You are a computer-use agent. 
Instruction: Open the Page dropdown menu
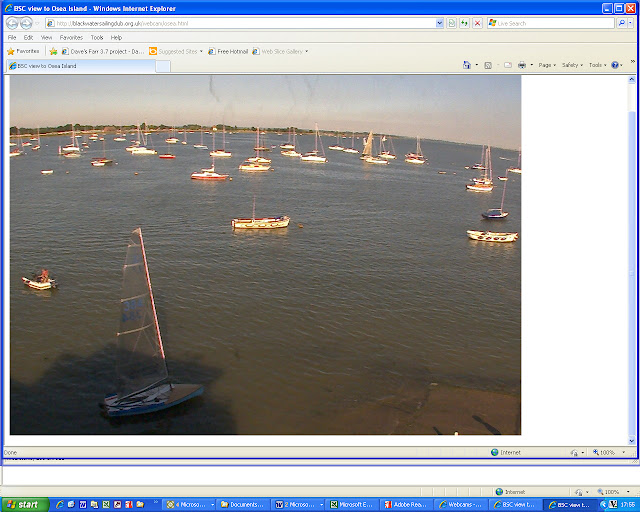tap(547, 65)
